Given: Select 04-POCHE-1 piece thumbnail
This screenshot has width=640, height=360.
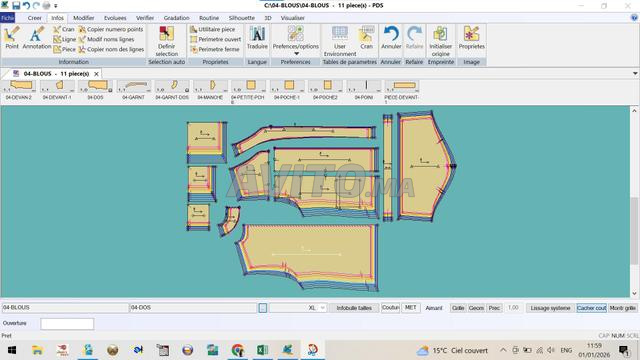Looking at the screenshot, I should coord(287,90).
